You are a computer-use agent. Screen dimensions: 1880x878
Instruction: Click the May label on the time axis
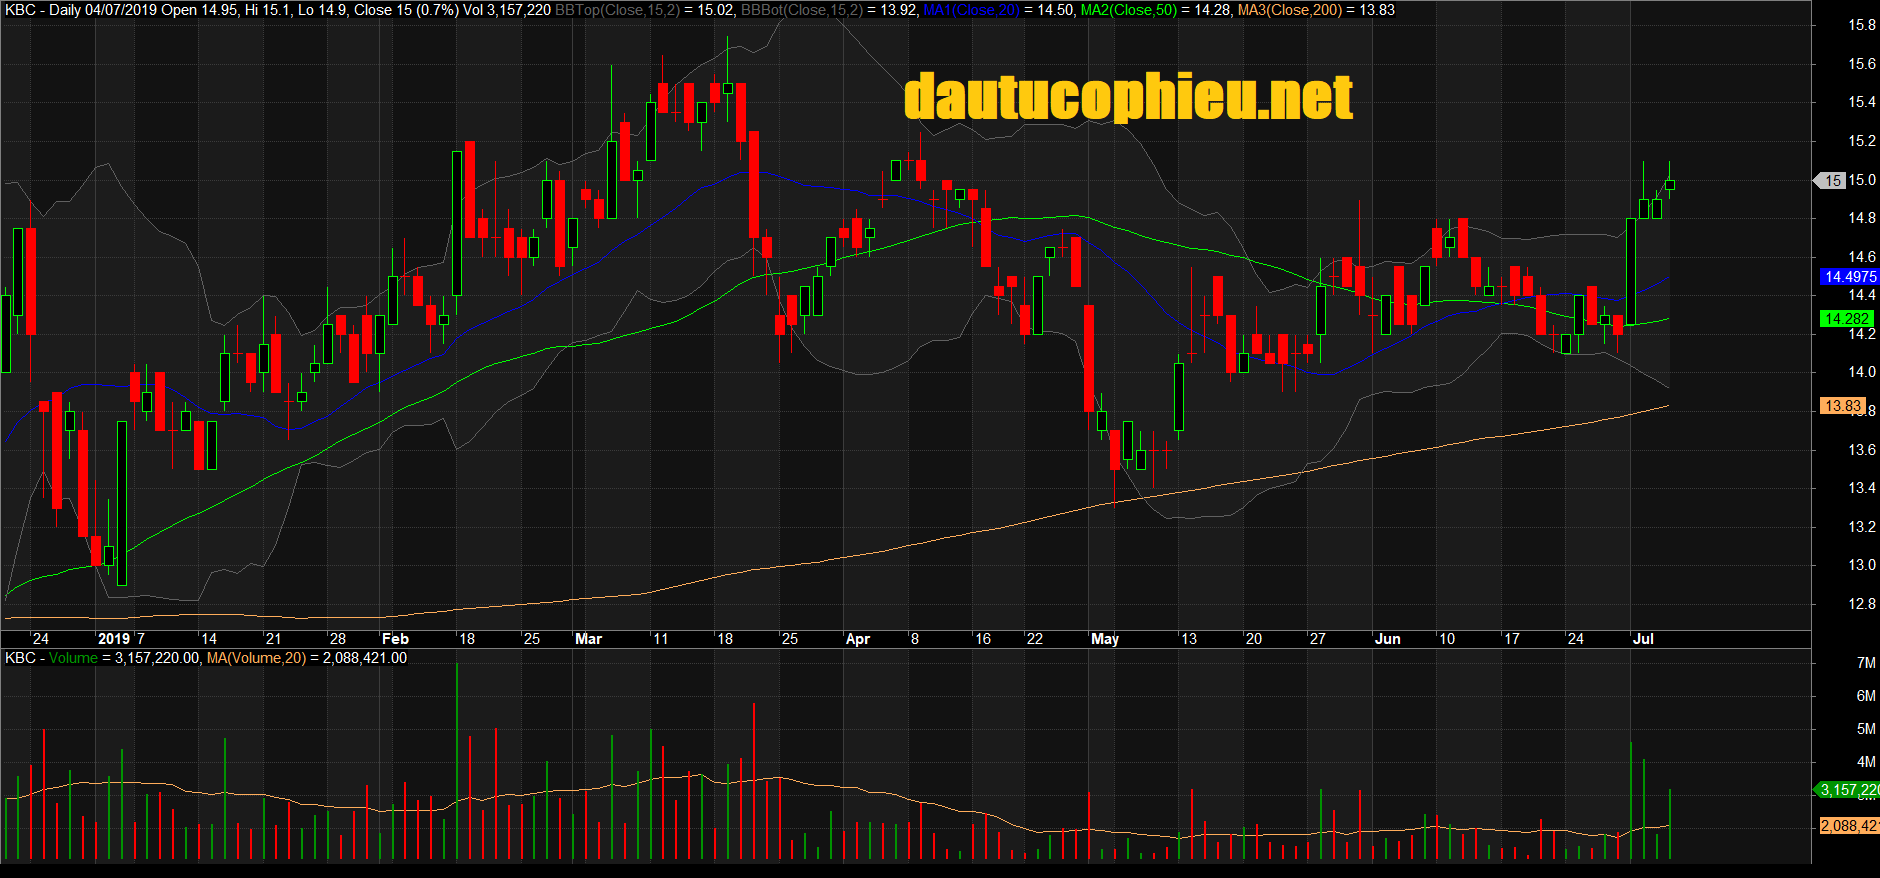(1104, 639)
